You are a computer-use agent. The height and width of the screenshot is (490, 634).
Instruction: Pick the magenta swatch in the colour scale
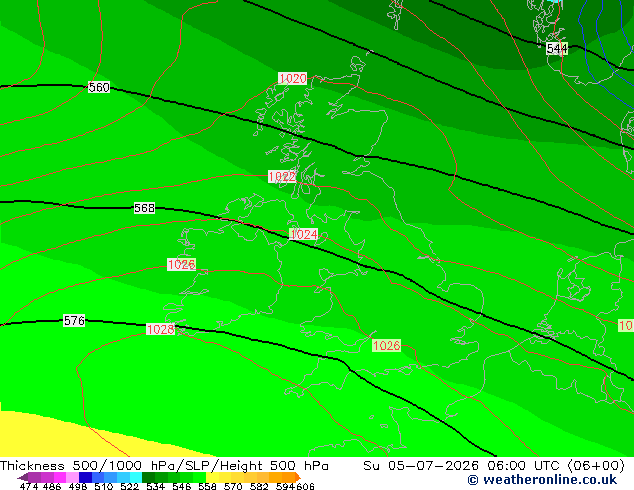point(60,477)
